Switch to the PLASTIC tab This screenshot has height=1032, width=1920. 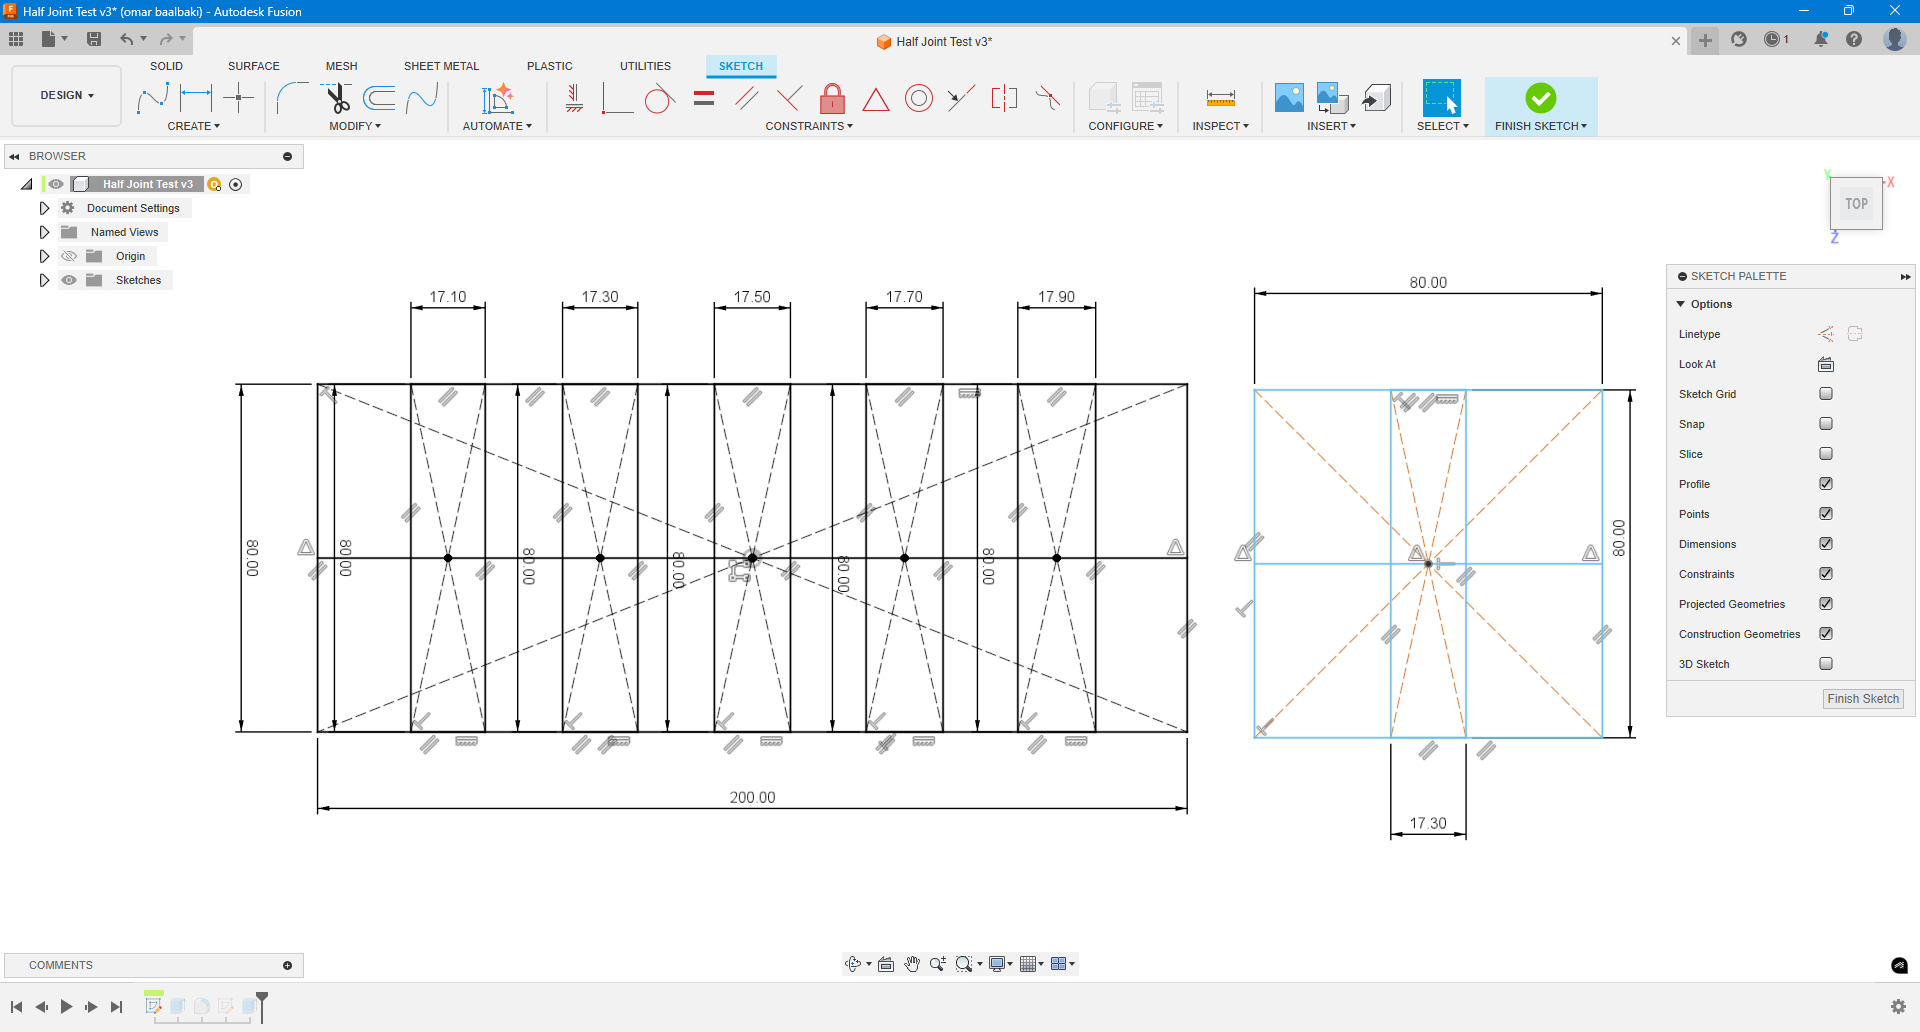pos(550,66)
